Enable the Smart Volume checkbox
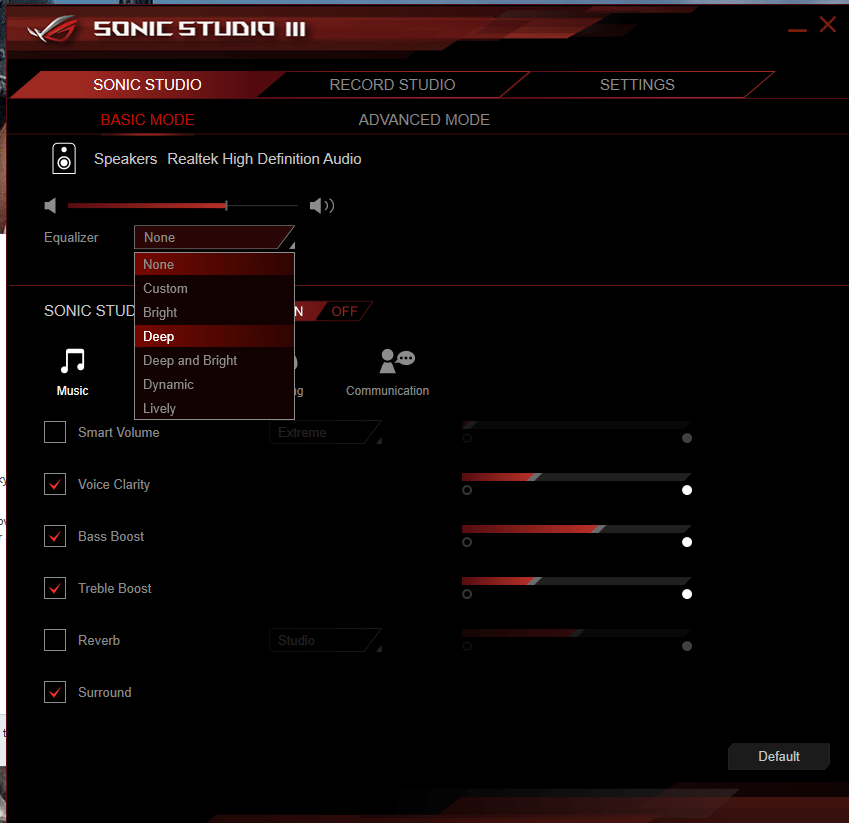The image size is (849, 823). [55, 432]
